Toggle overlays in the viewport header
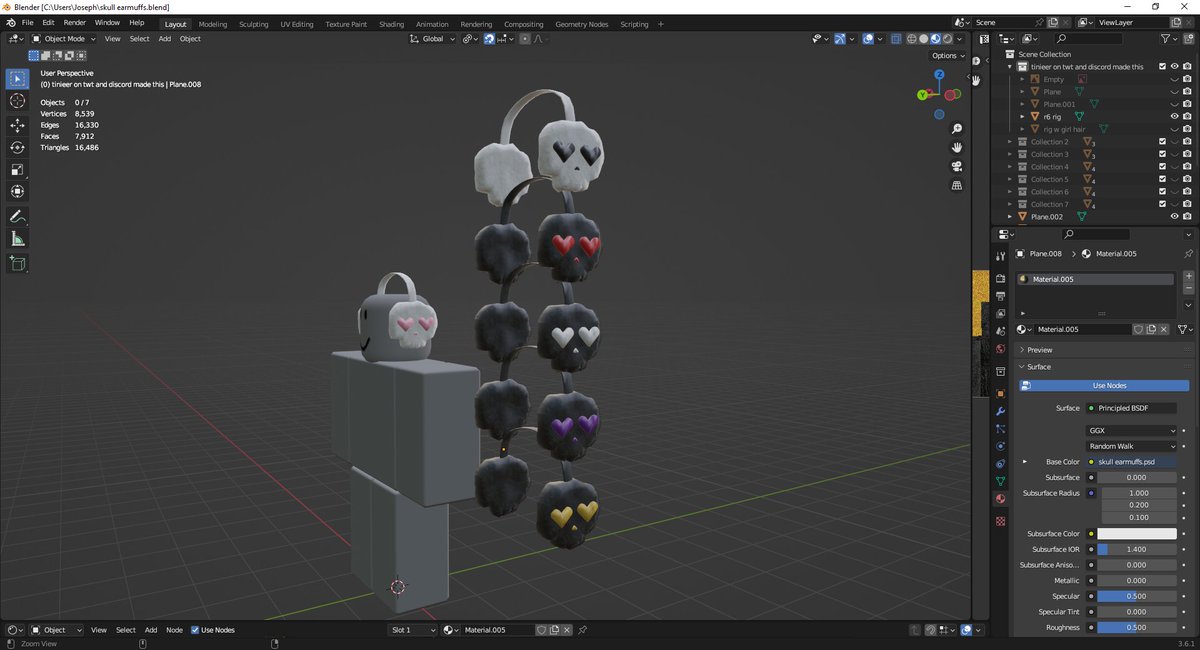The width and height of the screenshot is (1200, 650). tap(869, 39)
